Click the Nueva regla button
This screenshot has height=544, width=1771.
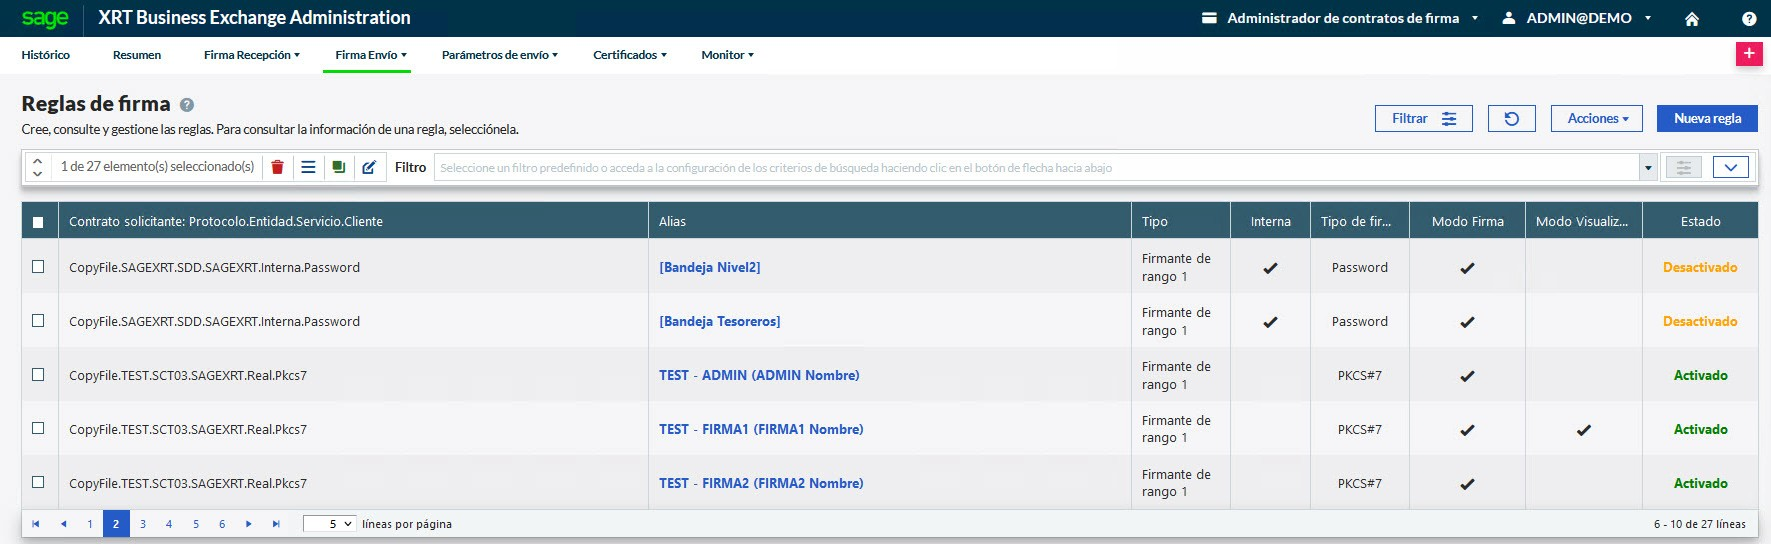(1707, 118)
